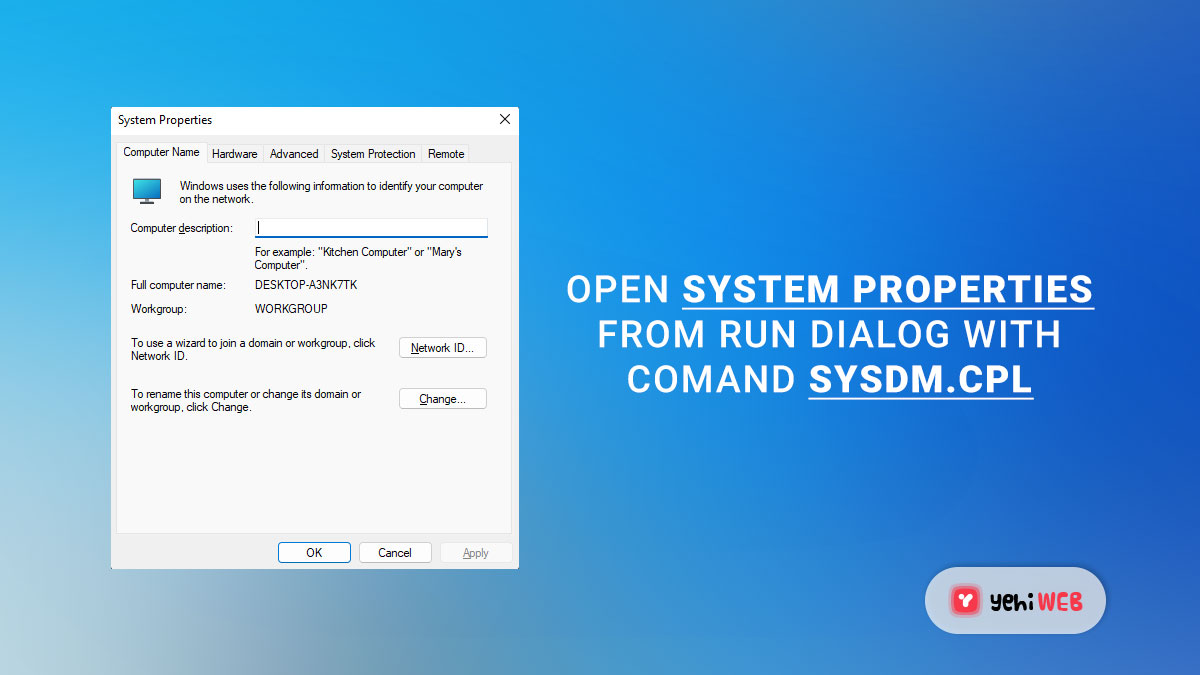This screenshot has width=1200, height=675.
Task: Click the Change... button
Action: [442, 399]
